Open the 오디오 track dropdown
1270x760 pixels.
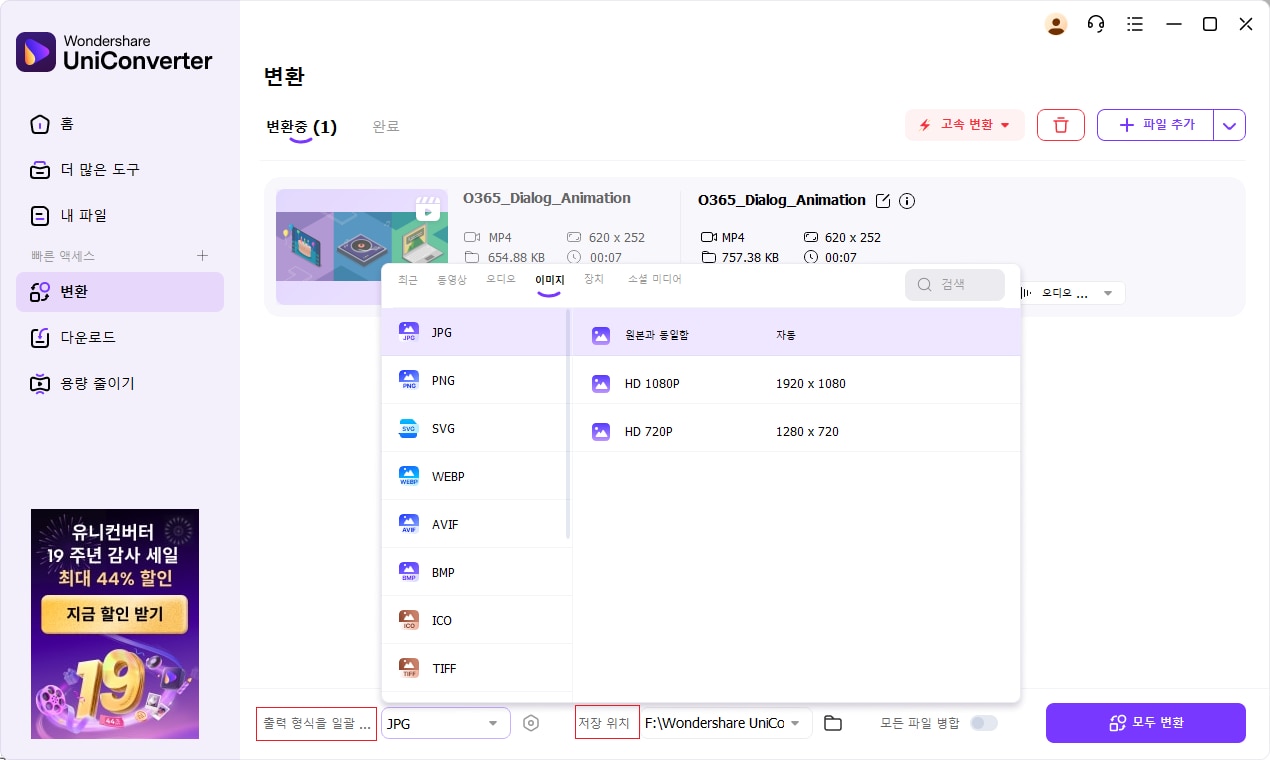pyautogui.click(x=1071, y=293)
